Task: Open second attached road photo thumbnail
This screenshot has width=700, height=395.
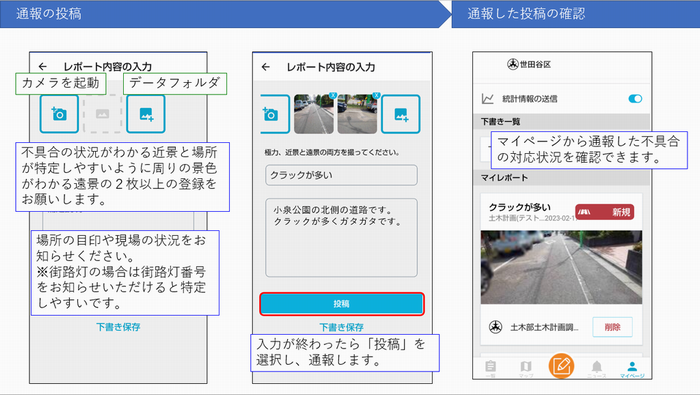Action: [x=357, y=114]
